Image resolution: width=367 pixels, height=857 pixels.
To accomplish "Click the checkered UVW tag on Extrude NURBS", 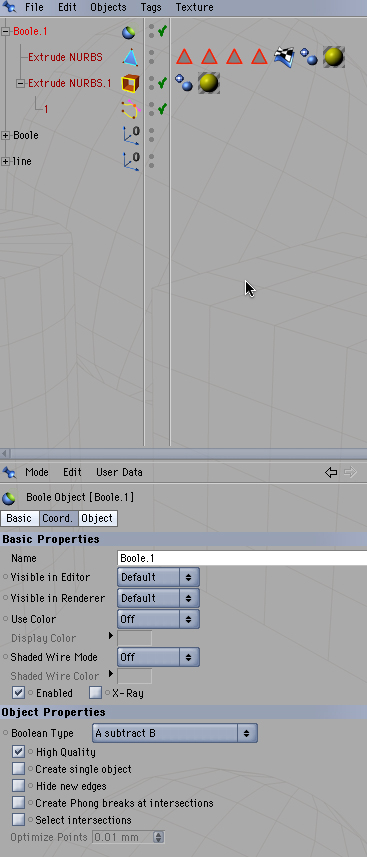I will pos(284,57).
